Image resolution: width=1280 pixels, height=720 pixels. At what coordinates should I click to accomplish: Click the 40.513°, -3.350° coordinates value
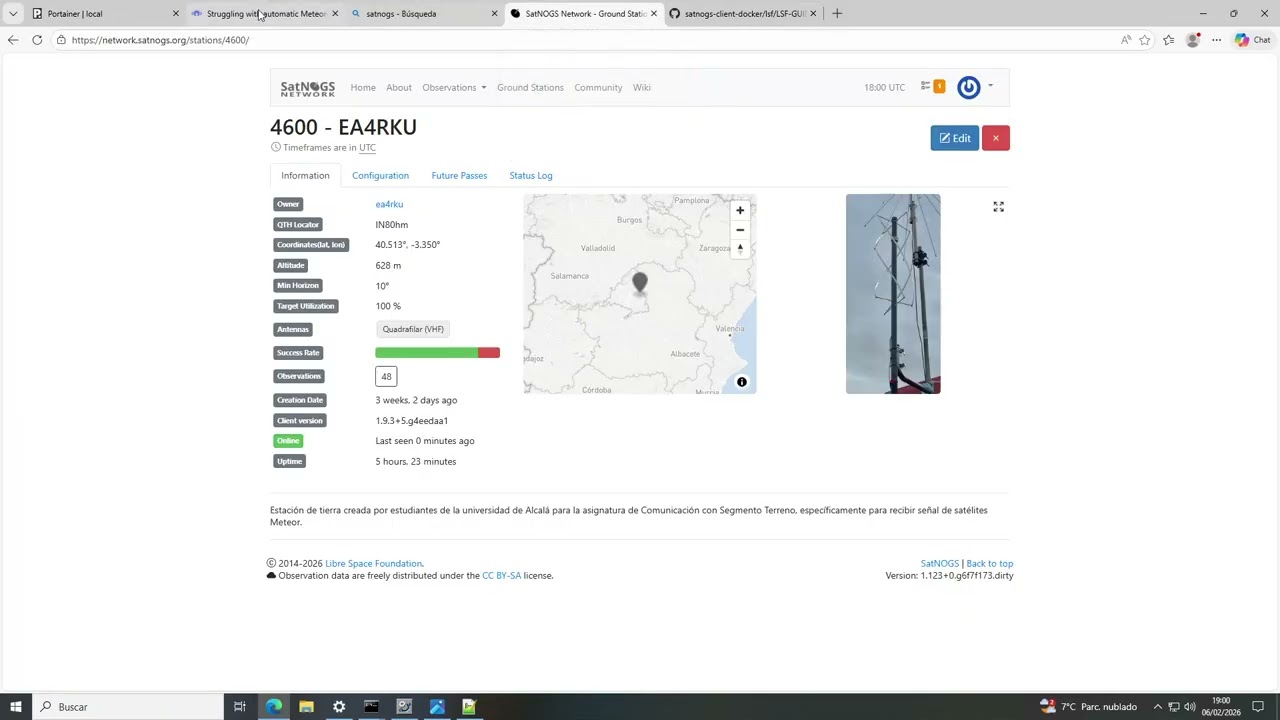pos(408,245)
